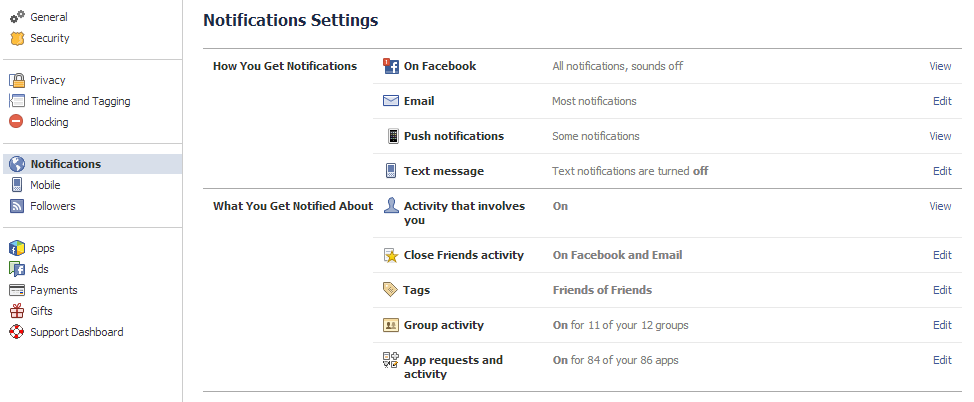The image size is (974, 402).
Task: Edit Email notification settings
Action: point(942,101)
